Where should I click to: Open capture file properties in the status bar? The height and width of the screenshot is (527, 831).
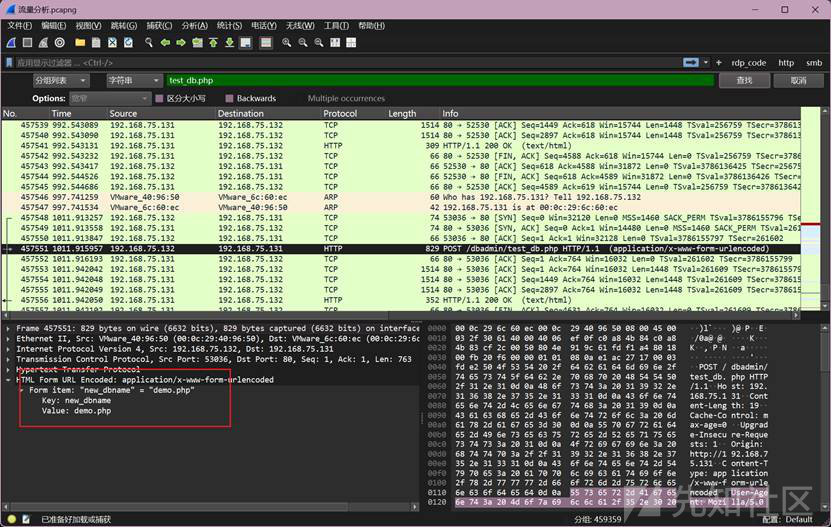[x=26, y=519]
